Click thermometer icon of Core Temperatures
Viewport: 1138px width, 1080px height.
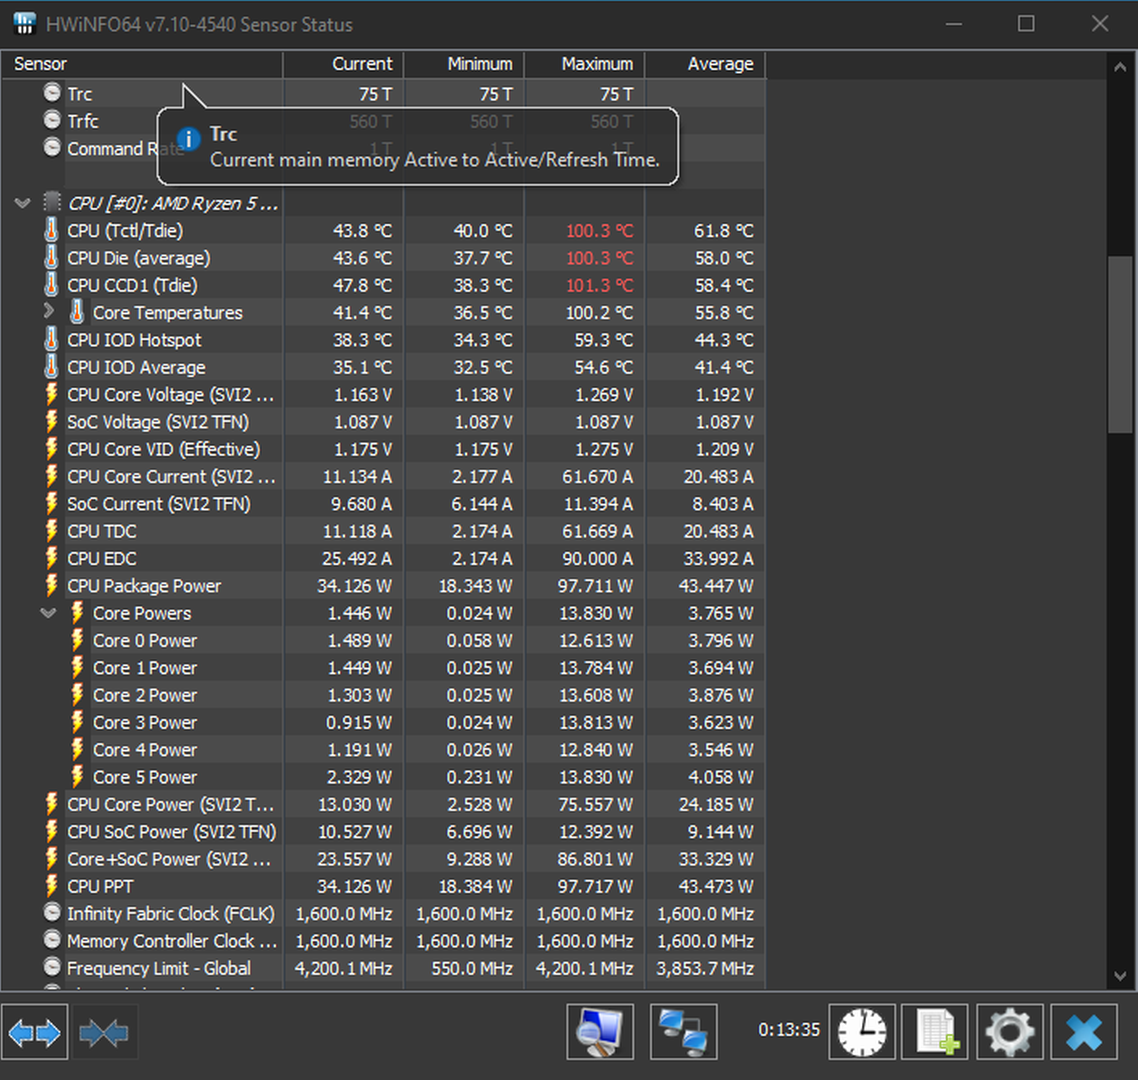(x=77, y=312)
